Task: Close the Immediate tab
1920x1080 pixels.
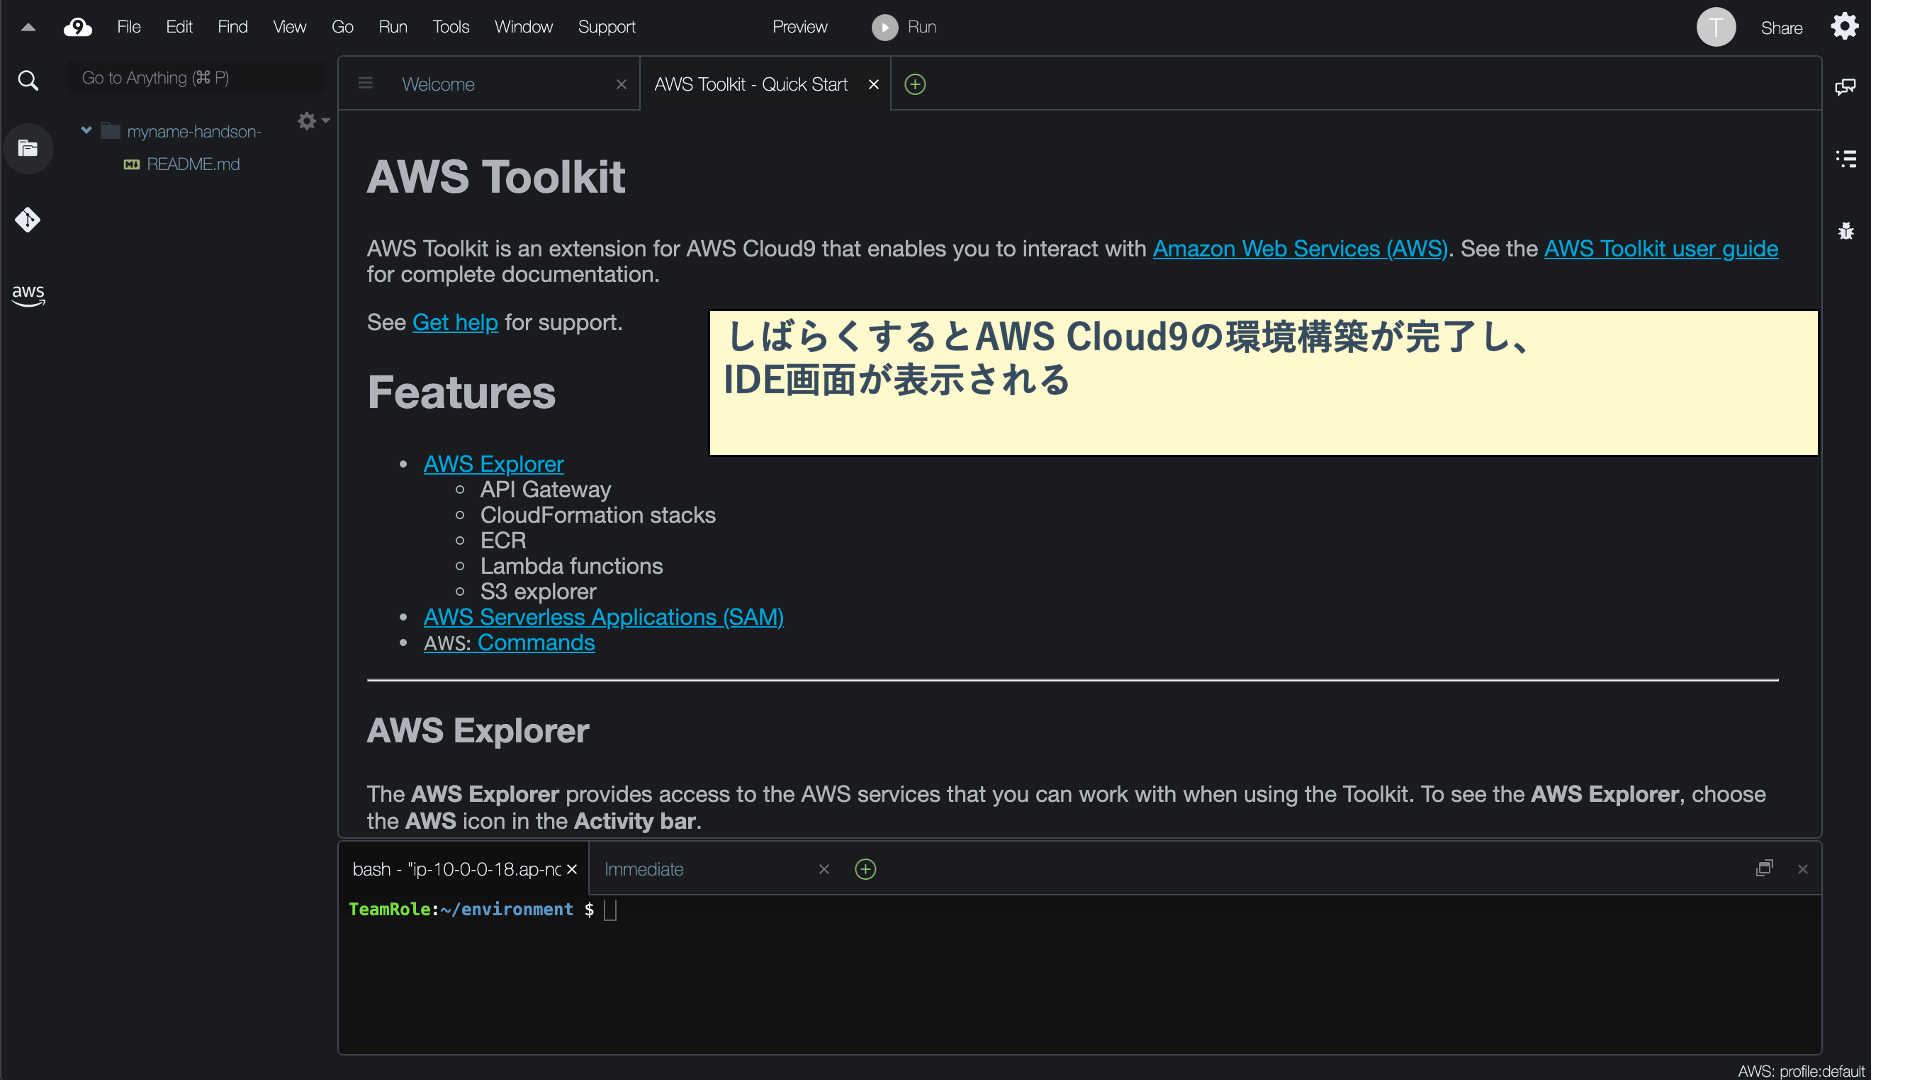Action: click(824, 869)
